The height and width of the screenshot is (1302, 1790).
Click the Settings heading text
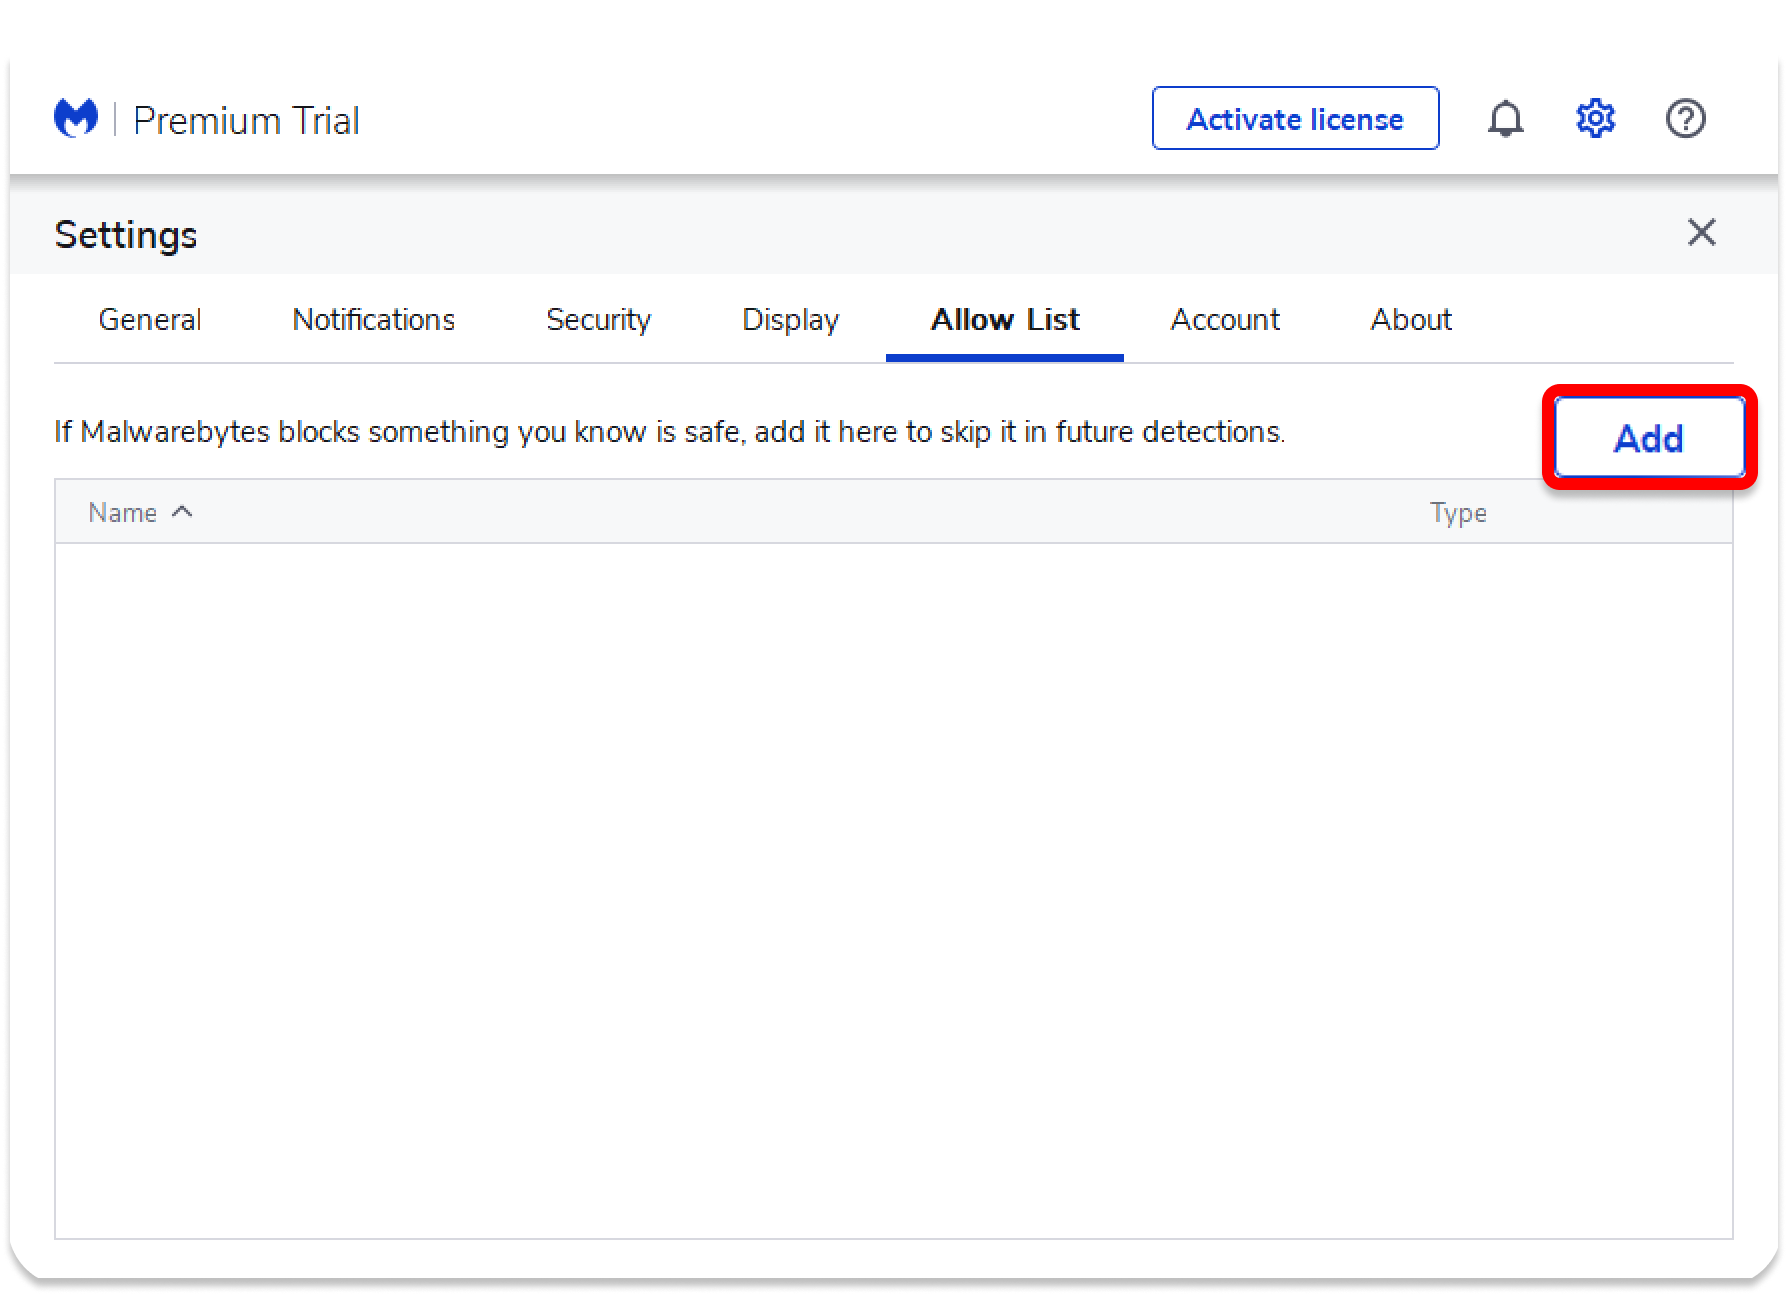(126, 235)
